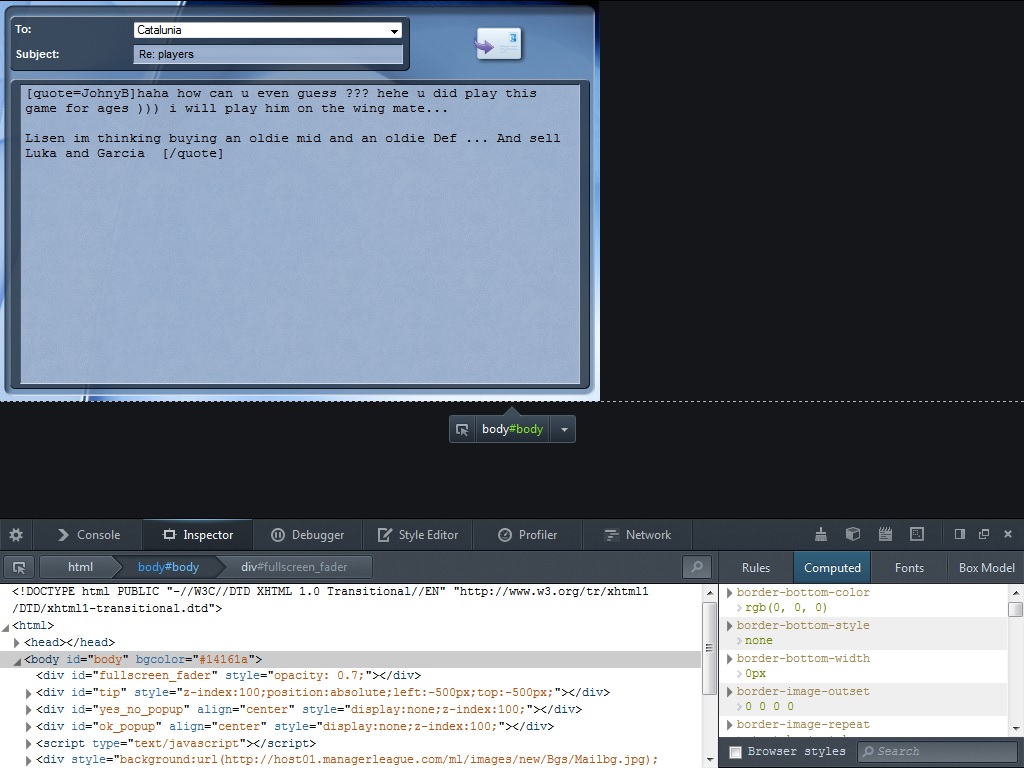
Task: Open the markup search magnifier button
Action: (x=697, y=567)
